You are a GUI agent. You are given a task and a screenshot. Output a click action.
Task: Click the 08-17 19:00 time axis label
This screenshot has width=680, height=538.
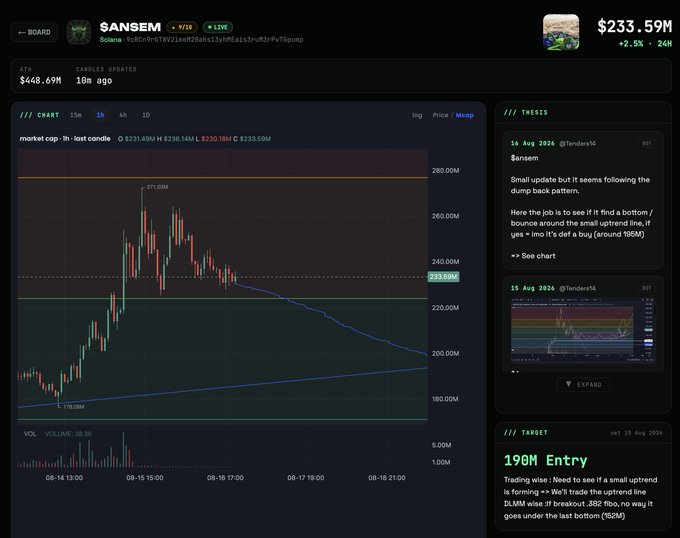click(306, 478)
